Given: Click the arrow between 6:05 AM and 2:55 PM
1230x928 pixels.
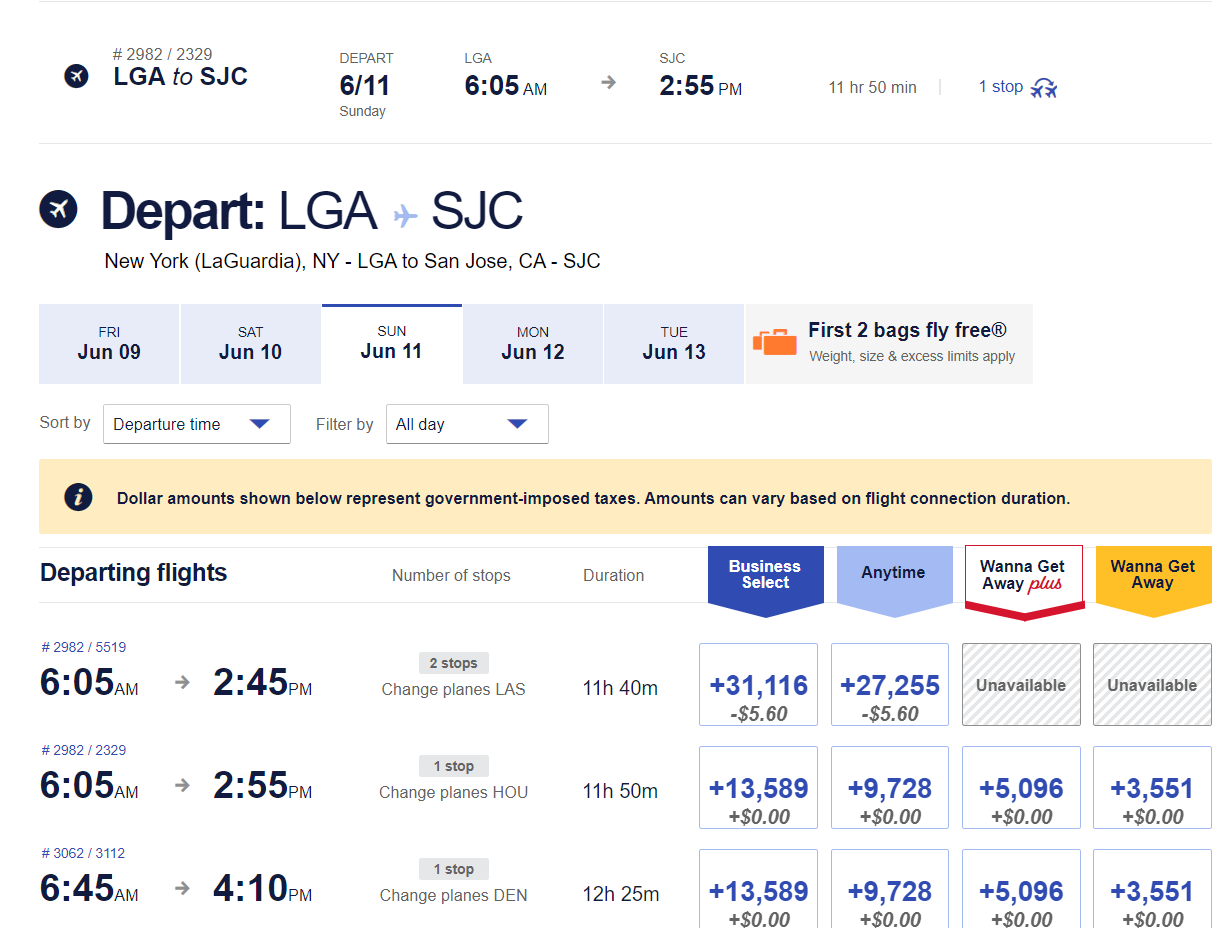Looking at the screenshot, I should [183, 785].
